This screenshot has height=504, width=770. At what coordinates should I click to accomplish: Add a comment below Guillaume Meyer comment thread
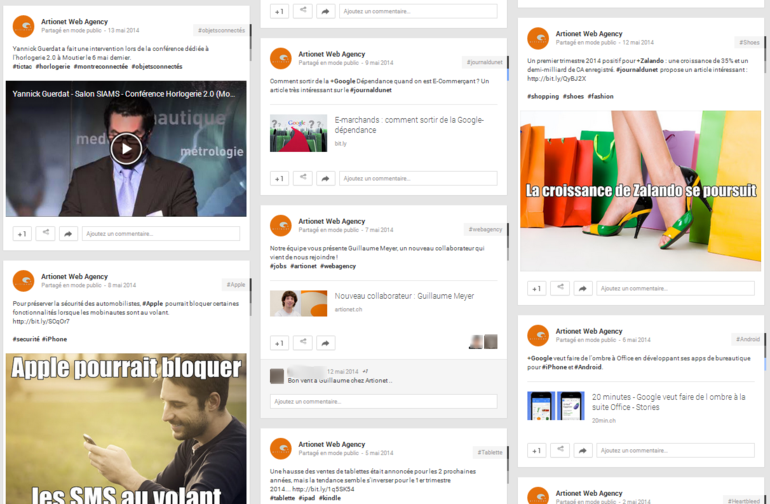(384, 401)
